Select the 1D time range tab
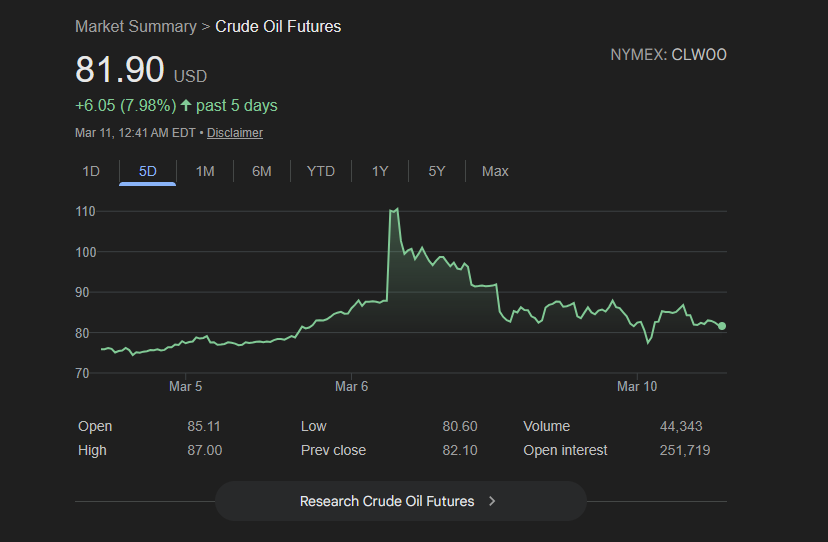Viewport: 828px width, 542px height. [91, 171]
